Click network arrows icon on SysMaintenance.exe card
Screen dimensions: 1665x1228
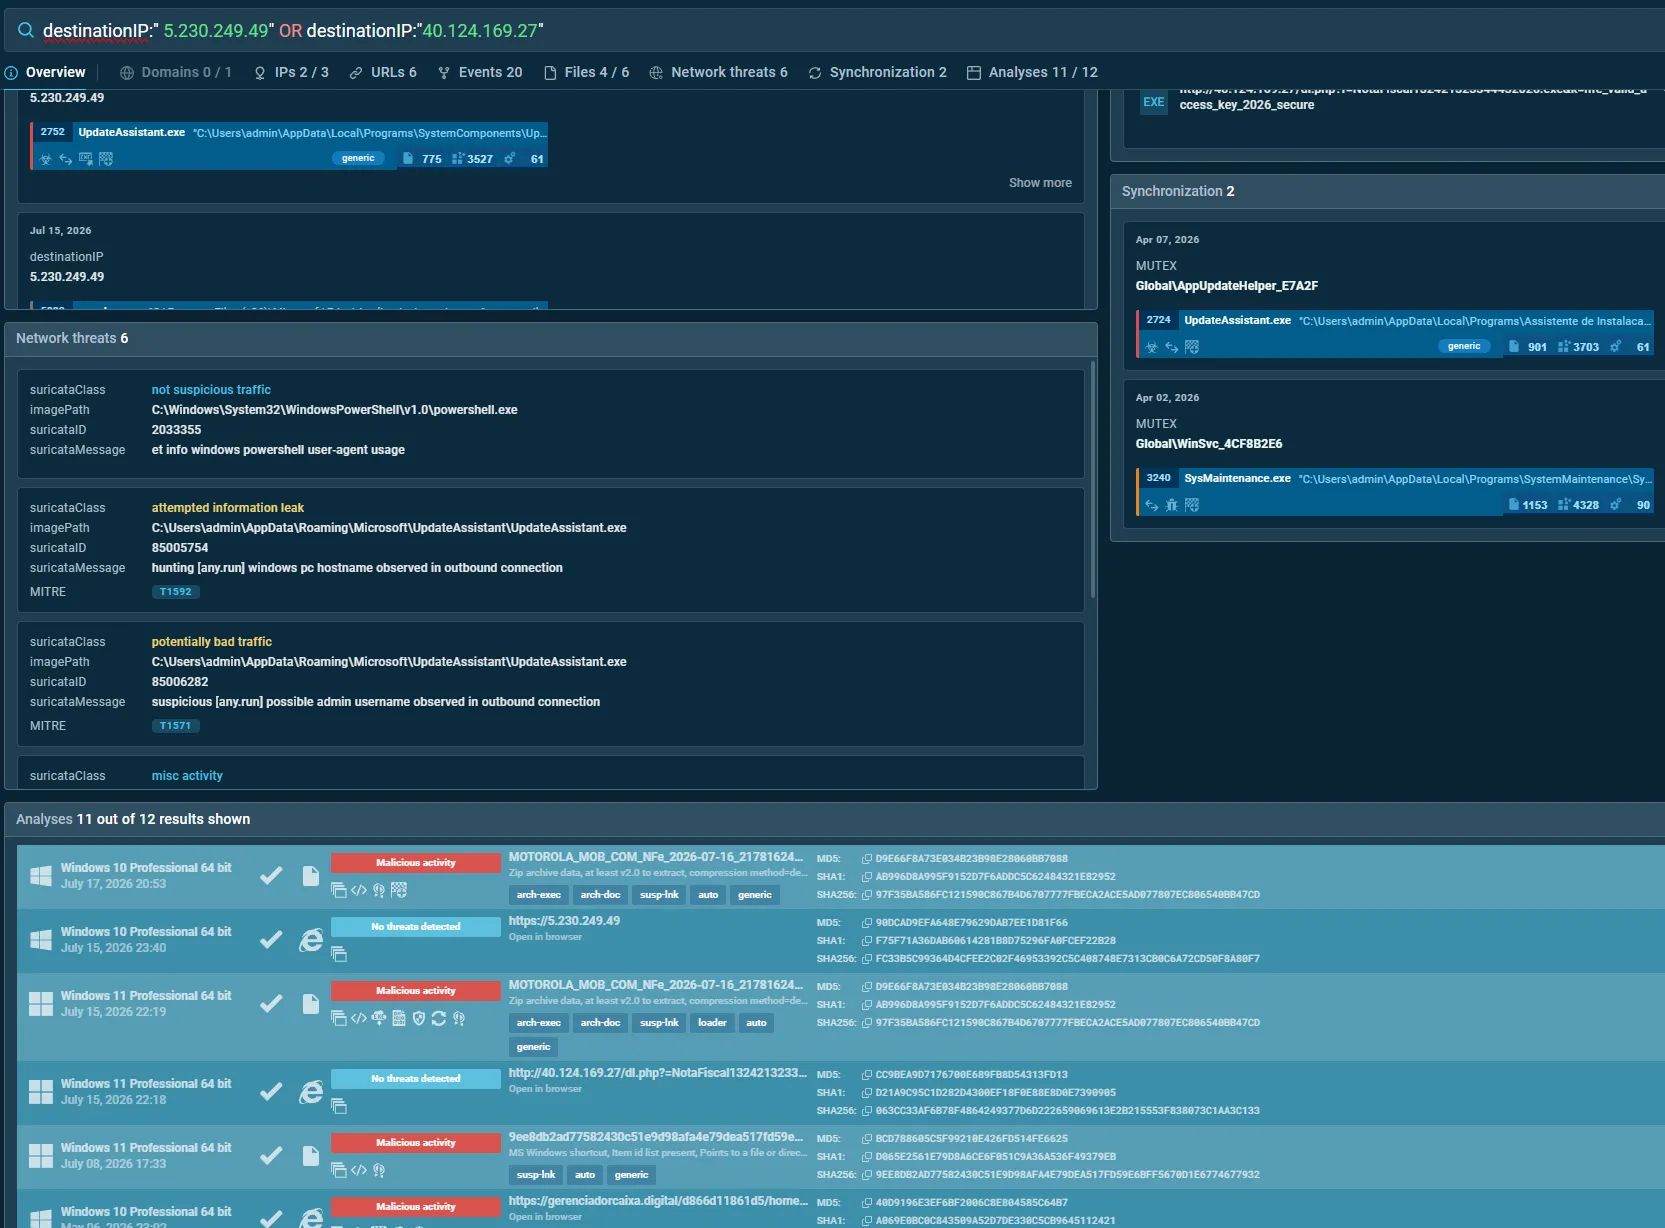(x=1151, y=505)
